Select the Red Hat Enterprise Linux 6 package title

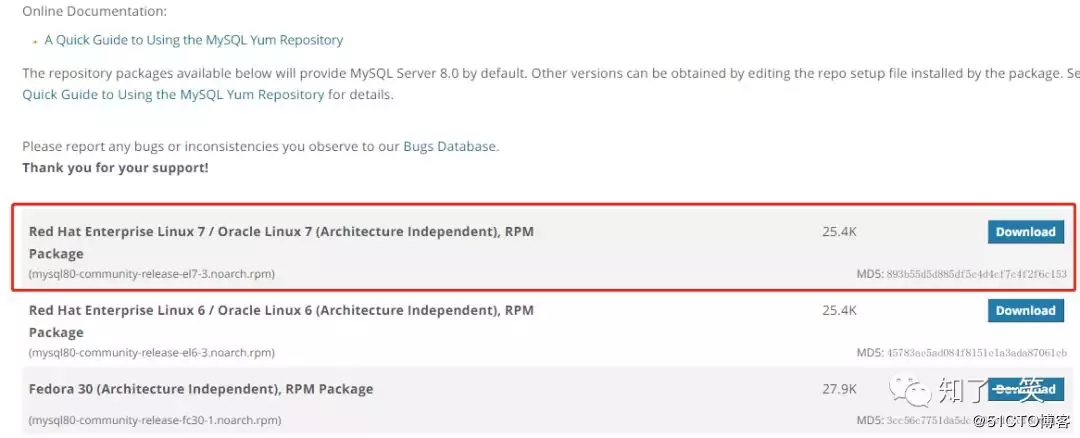point(281,321)
